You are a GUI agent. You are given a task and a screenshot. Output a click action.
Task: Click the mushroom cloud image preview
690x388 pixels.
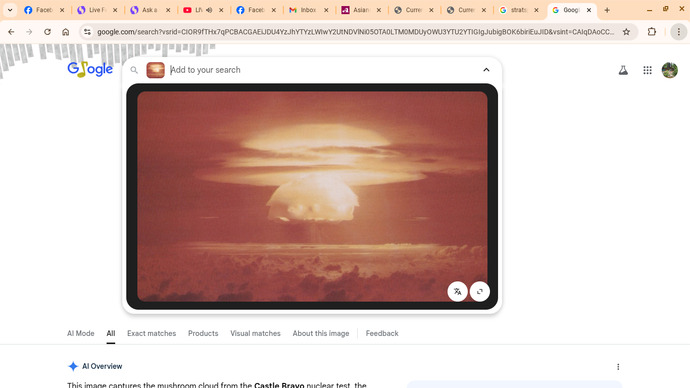click(x=312, y=196)
